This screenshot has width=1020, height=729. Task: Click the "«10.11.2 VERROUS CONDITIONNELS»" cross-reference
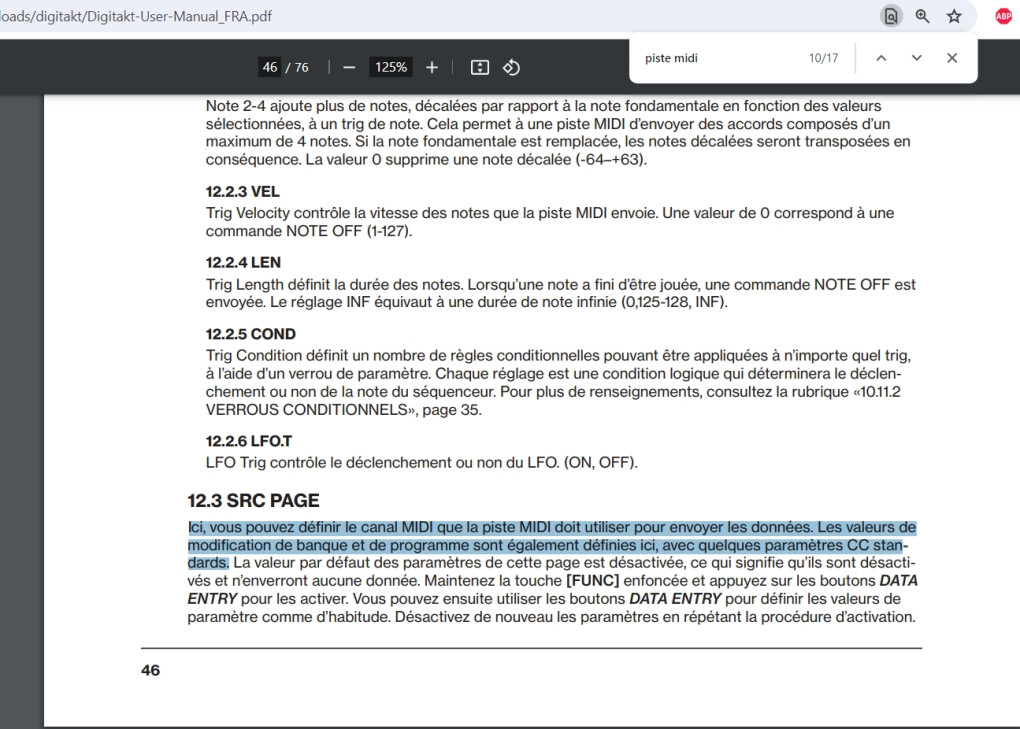(x=553, y=401)
